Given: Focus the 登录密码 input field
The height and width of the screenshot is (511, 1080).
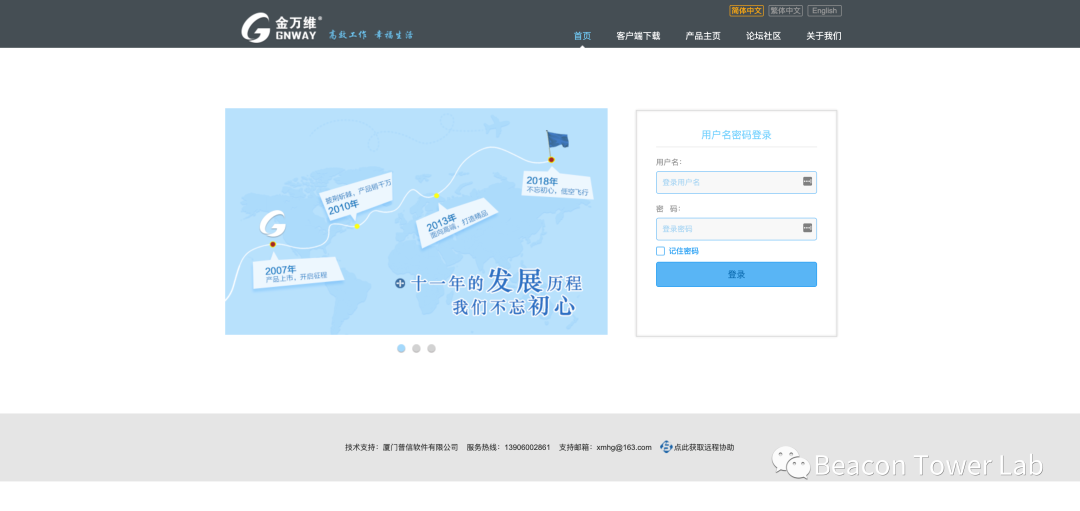Looking at the screenshot, I should coord(736,229).
